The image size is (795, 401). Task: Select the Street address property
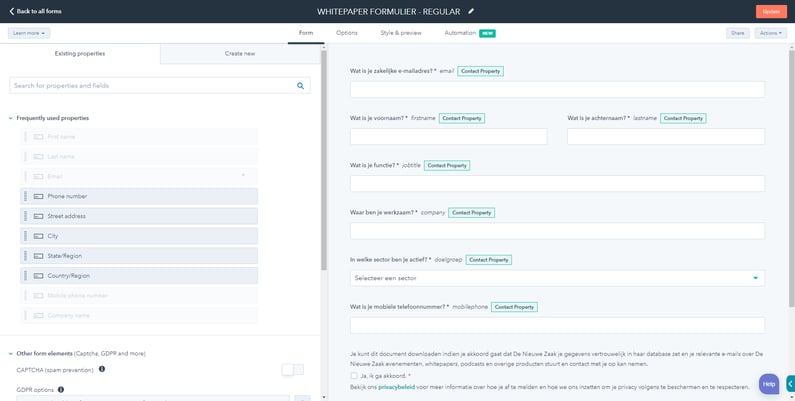[x=139, y=216]
